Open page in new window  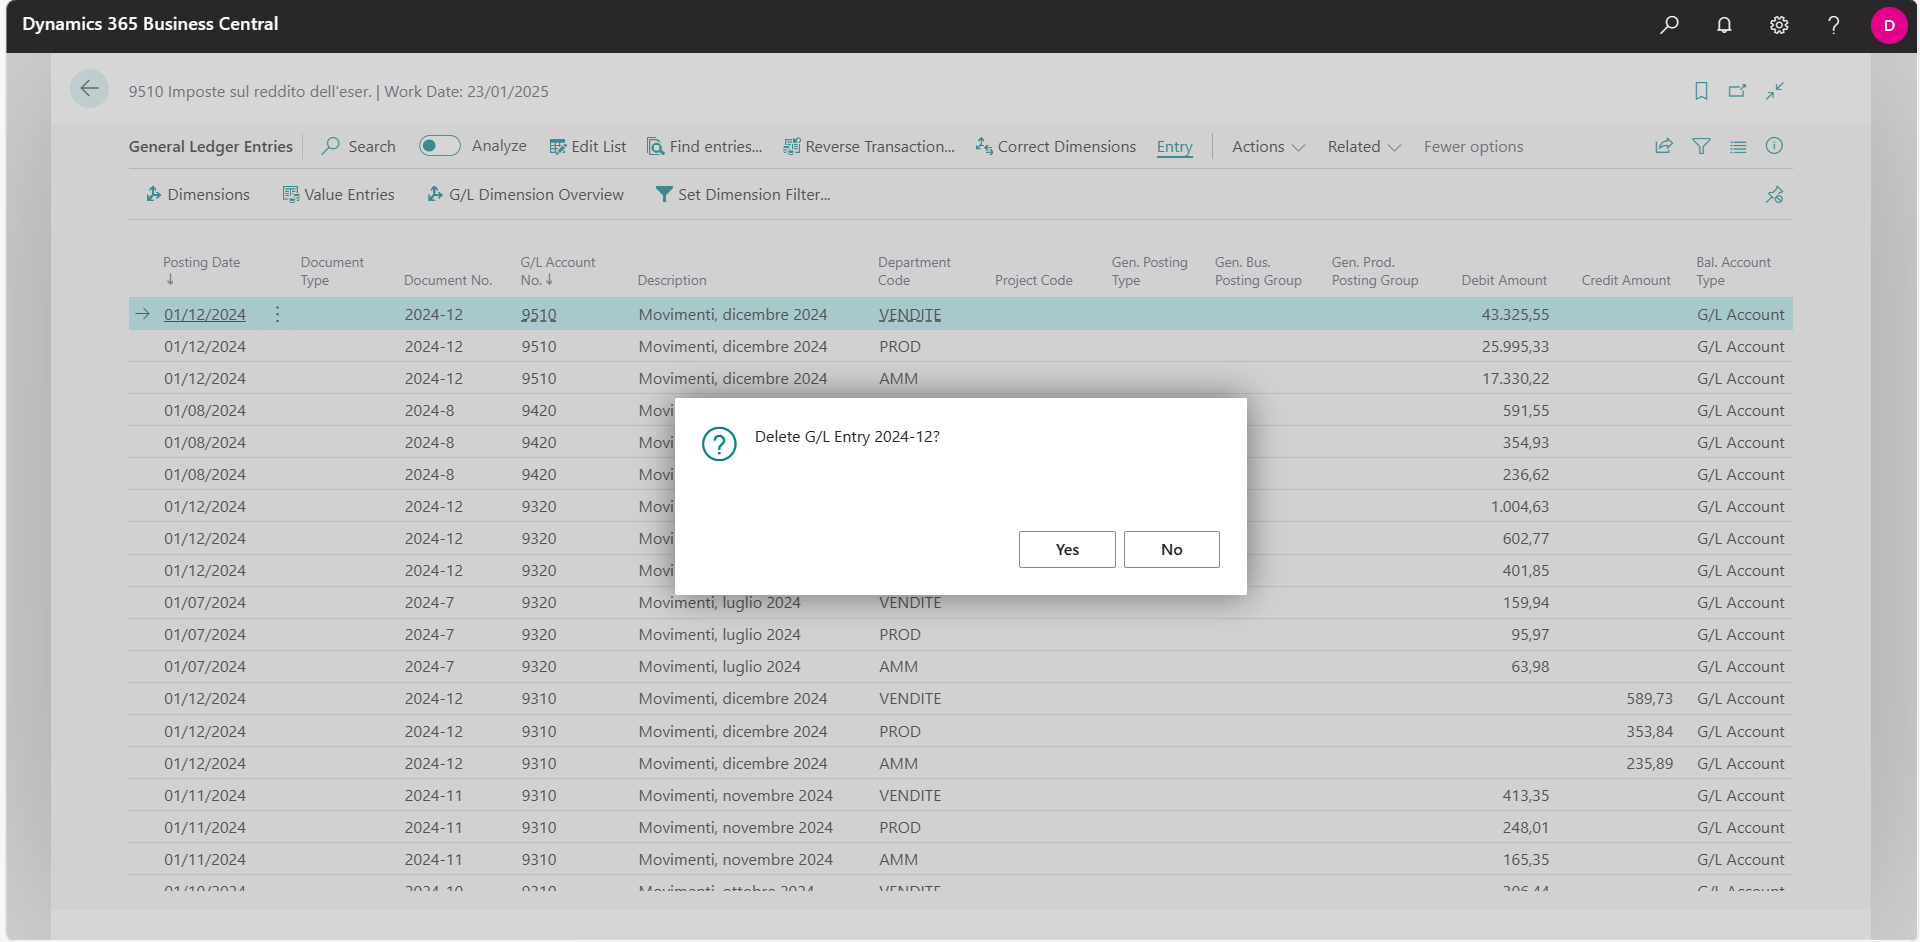1738,91
